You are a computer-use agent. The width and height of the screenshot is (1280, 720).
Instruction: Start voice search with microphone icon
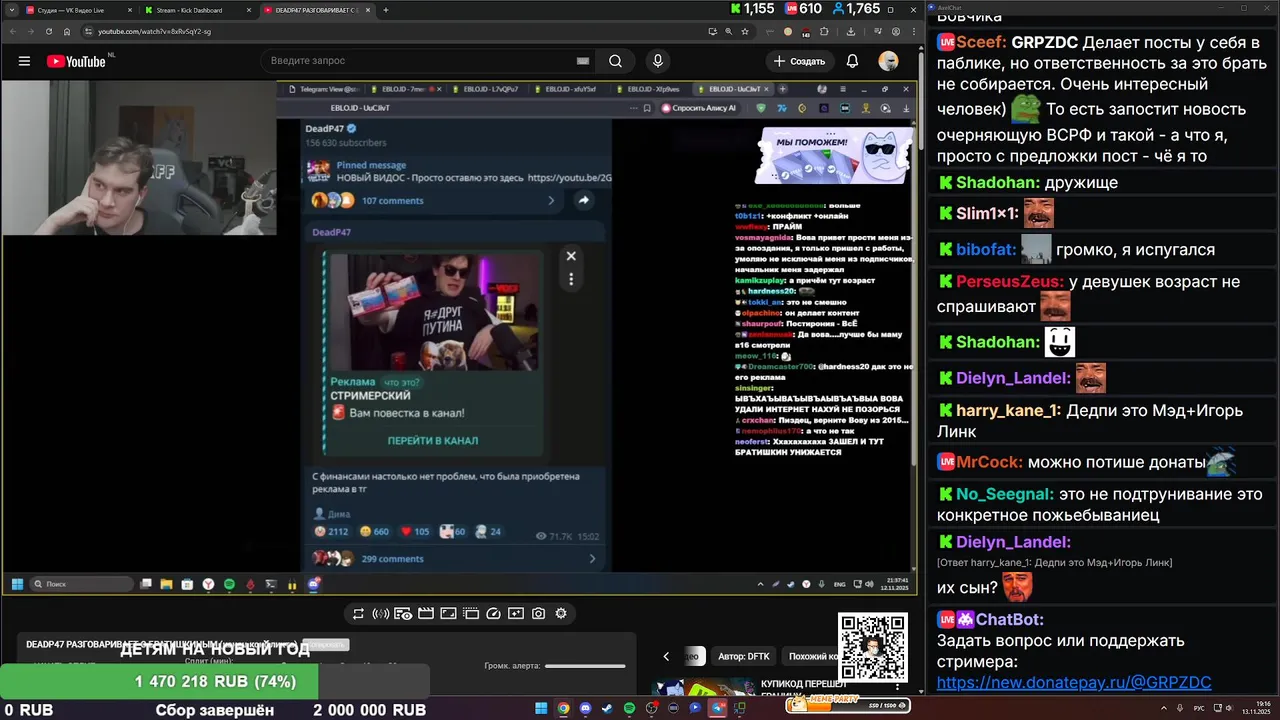pyautogui.click(x=657, y=61)
